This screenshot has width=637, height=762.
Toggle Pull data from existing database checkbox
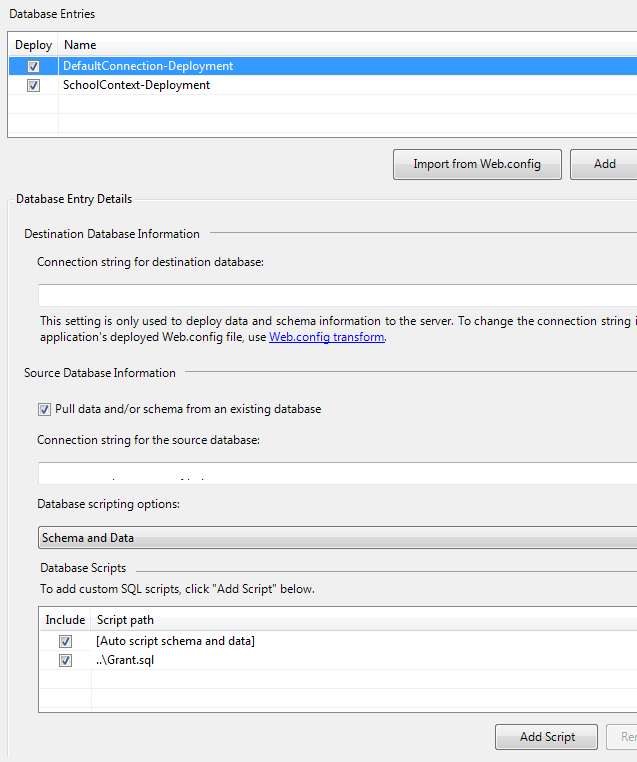[x=44, y=409]
